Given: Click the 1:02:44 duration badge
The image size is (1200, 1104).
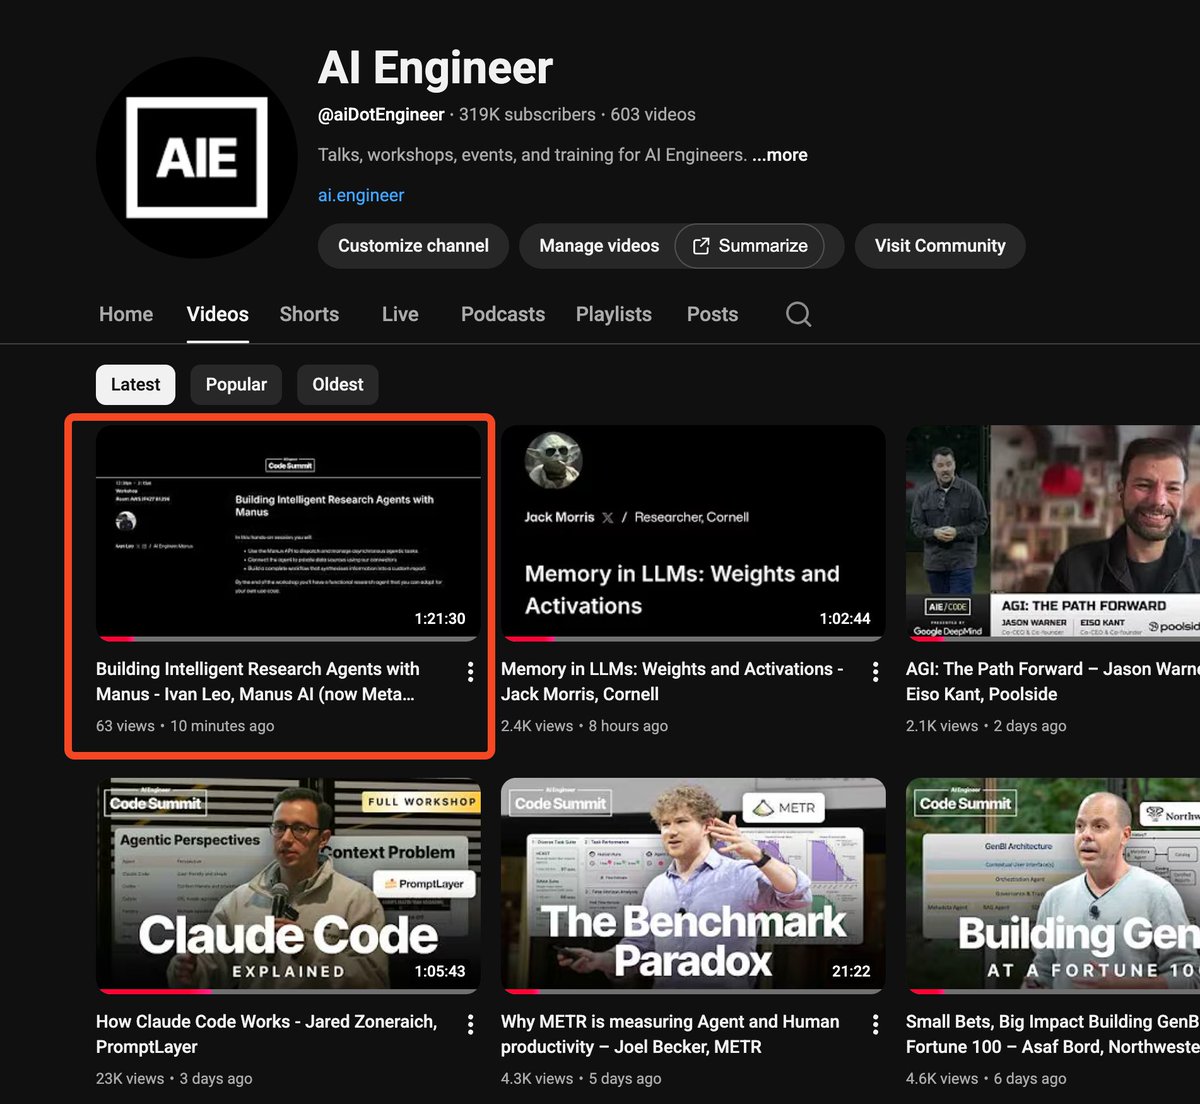Looking at the screenshot, I should tap(845, 619).
